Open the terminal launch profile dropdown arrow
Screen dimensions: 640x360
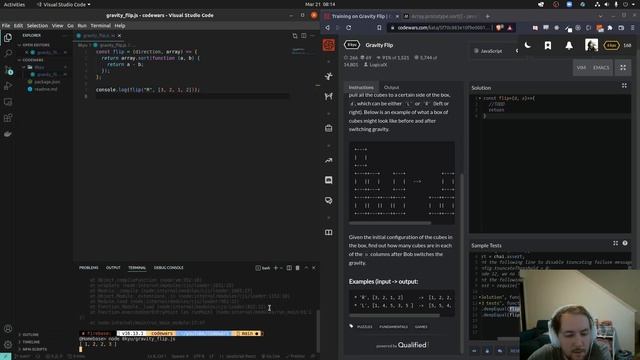(281, 268)
